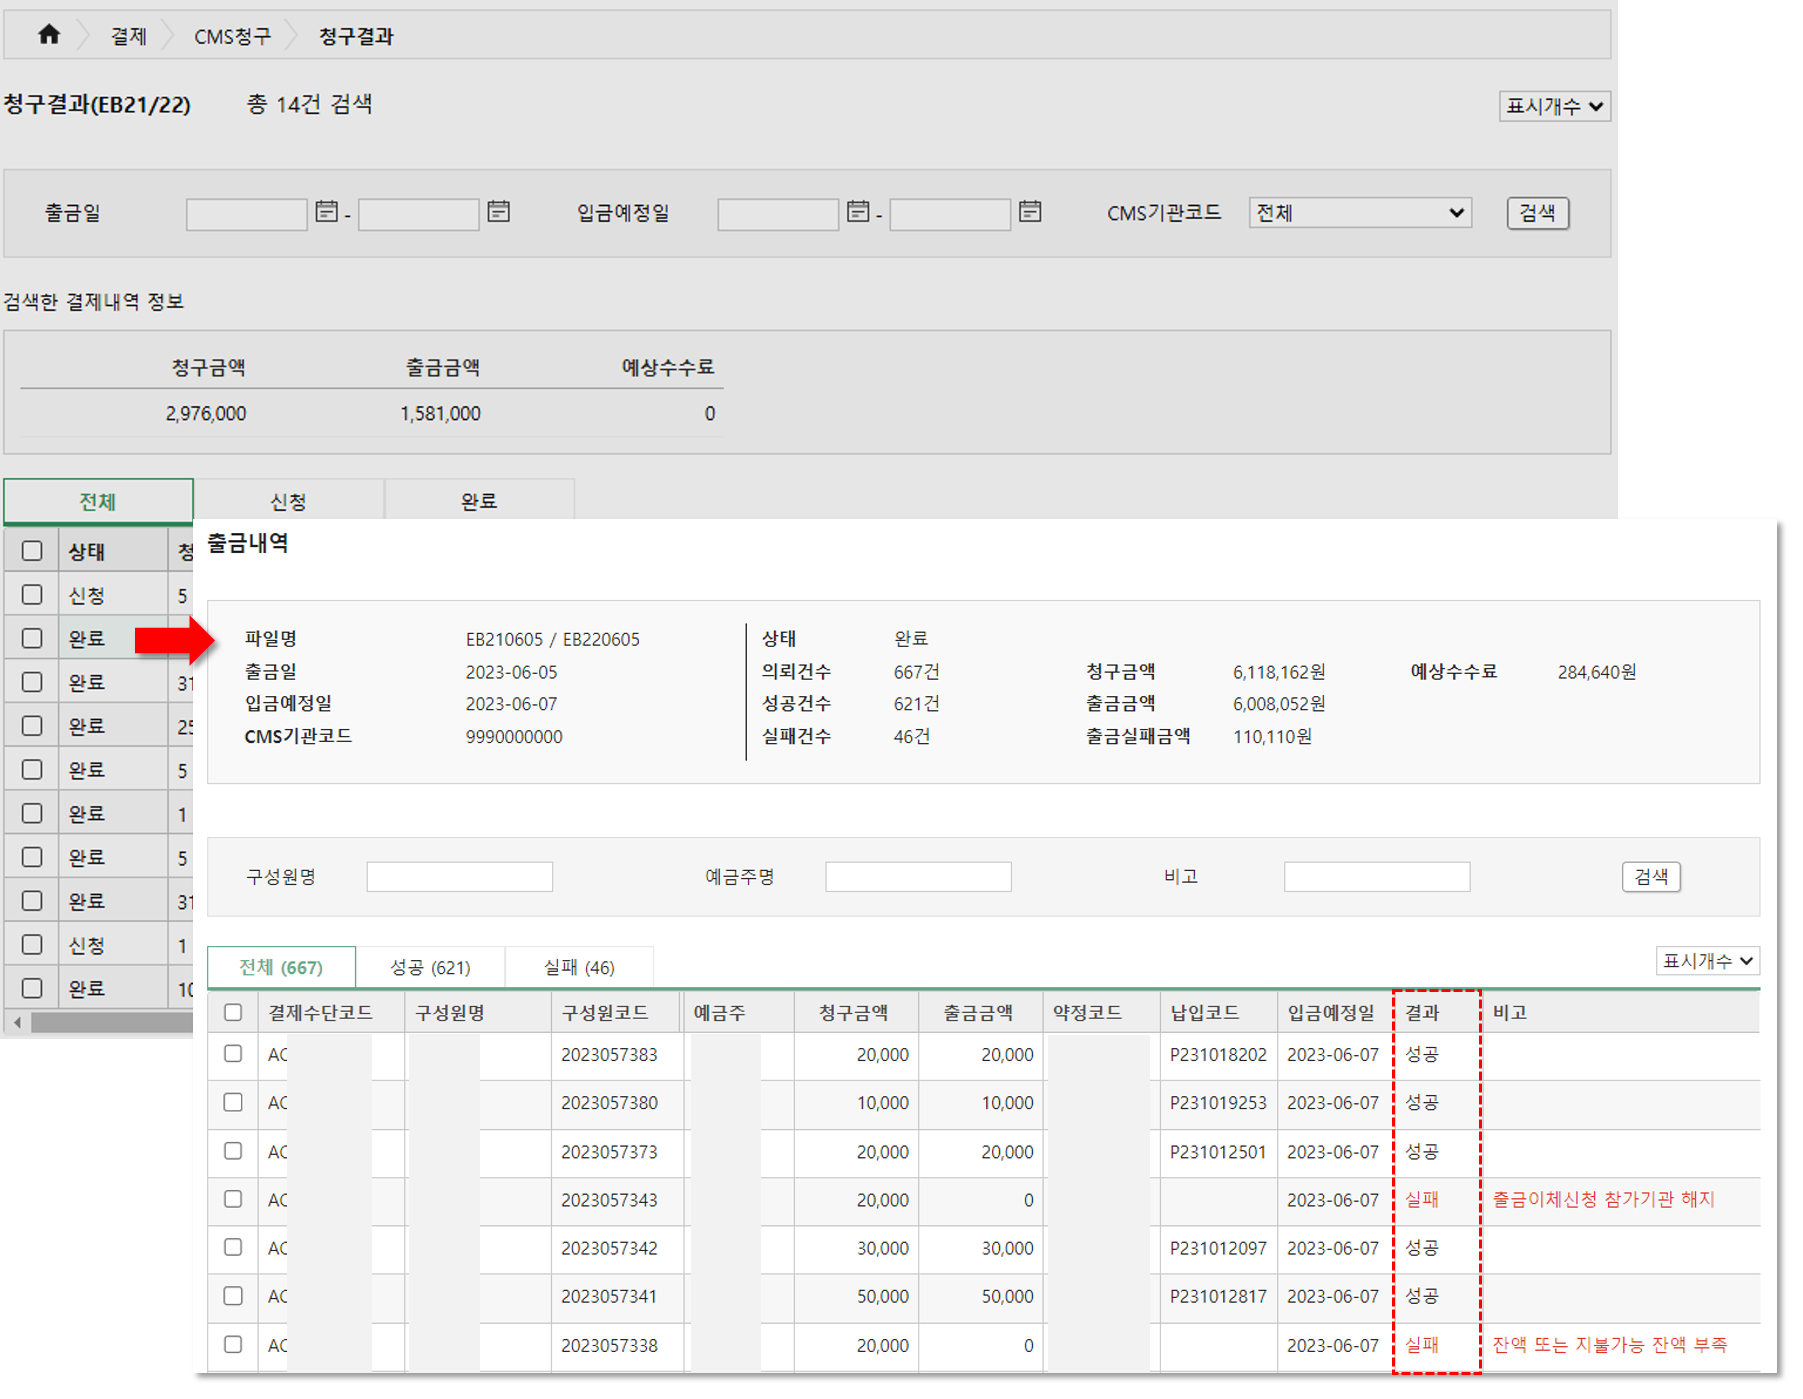Open calendar for 출금일 end date

coord(498,212)
